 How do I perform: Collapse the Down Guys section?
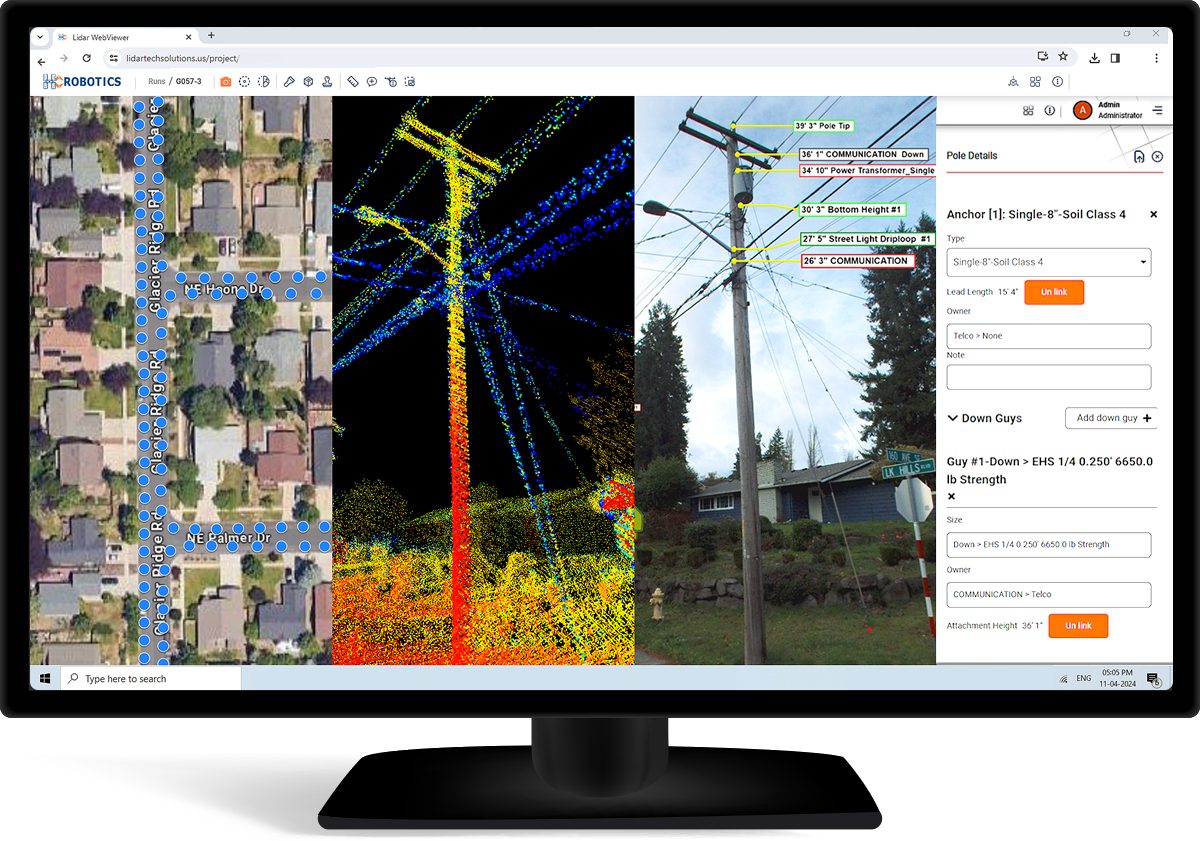(x=953, y=418)
